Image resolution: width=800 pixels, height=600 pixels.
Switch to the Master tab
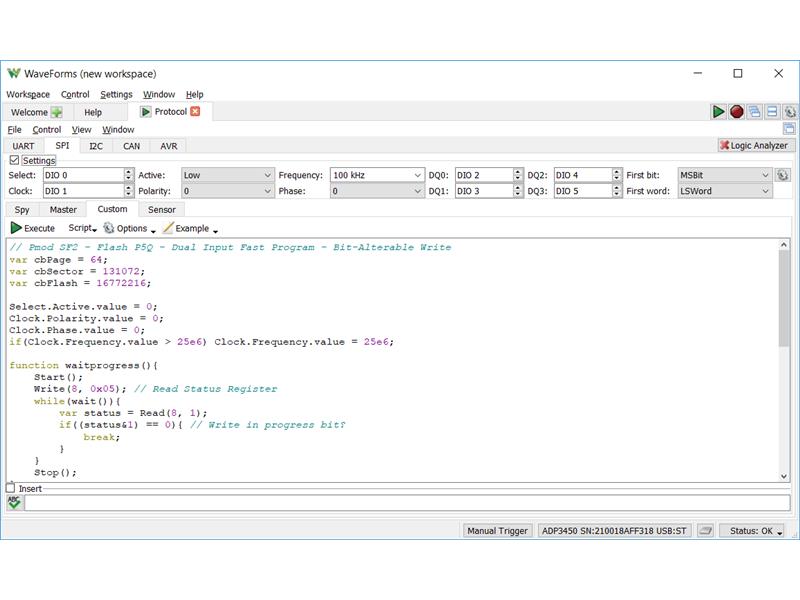63,210
